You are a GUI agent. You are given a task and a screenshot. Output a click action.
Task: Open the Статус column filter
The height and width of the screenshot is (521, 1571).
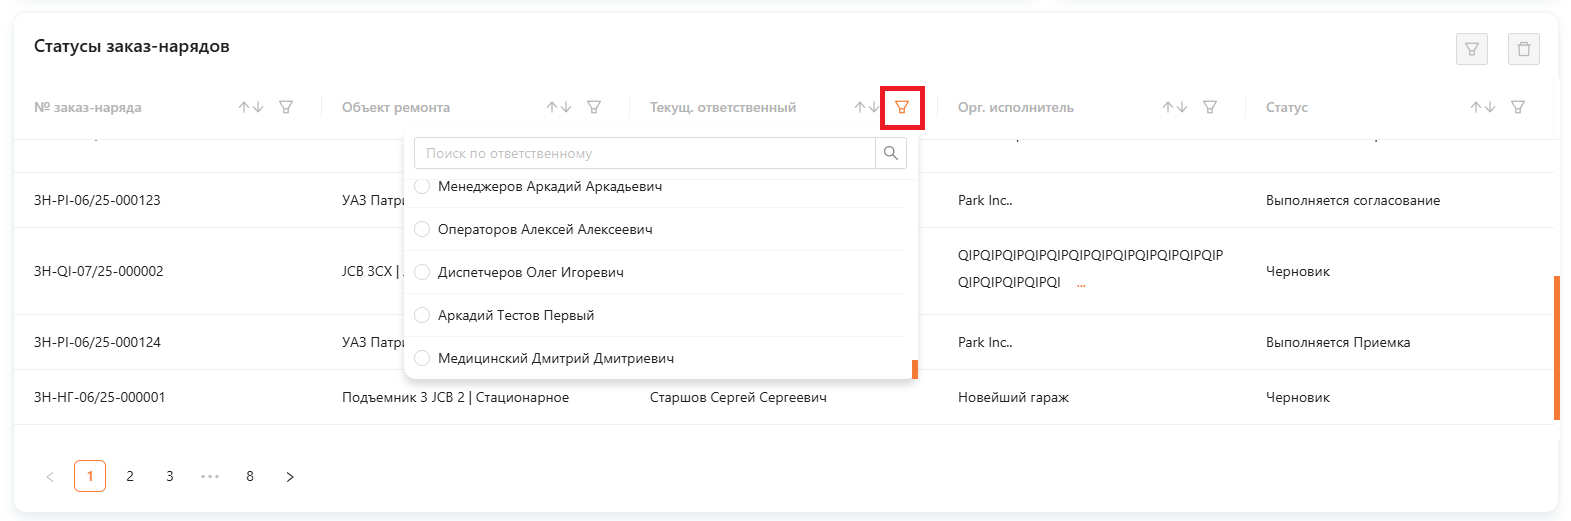tap(1518, 107)
